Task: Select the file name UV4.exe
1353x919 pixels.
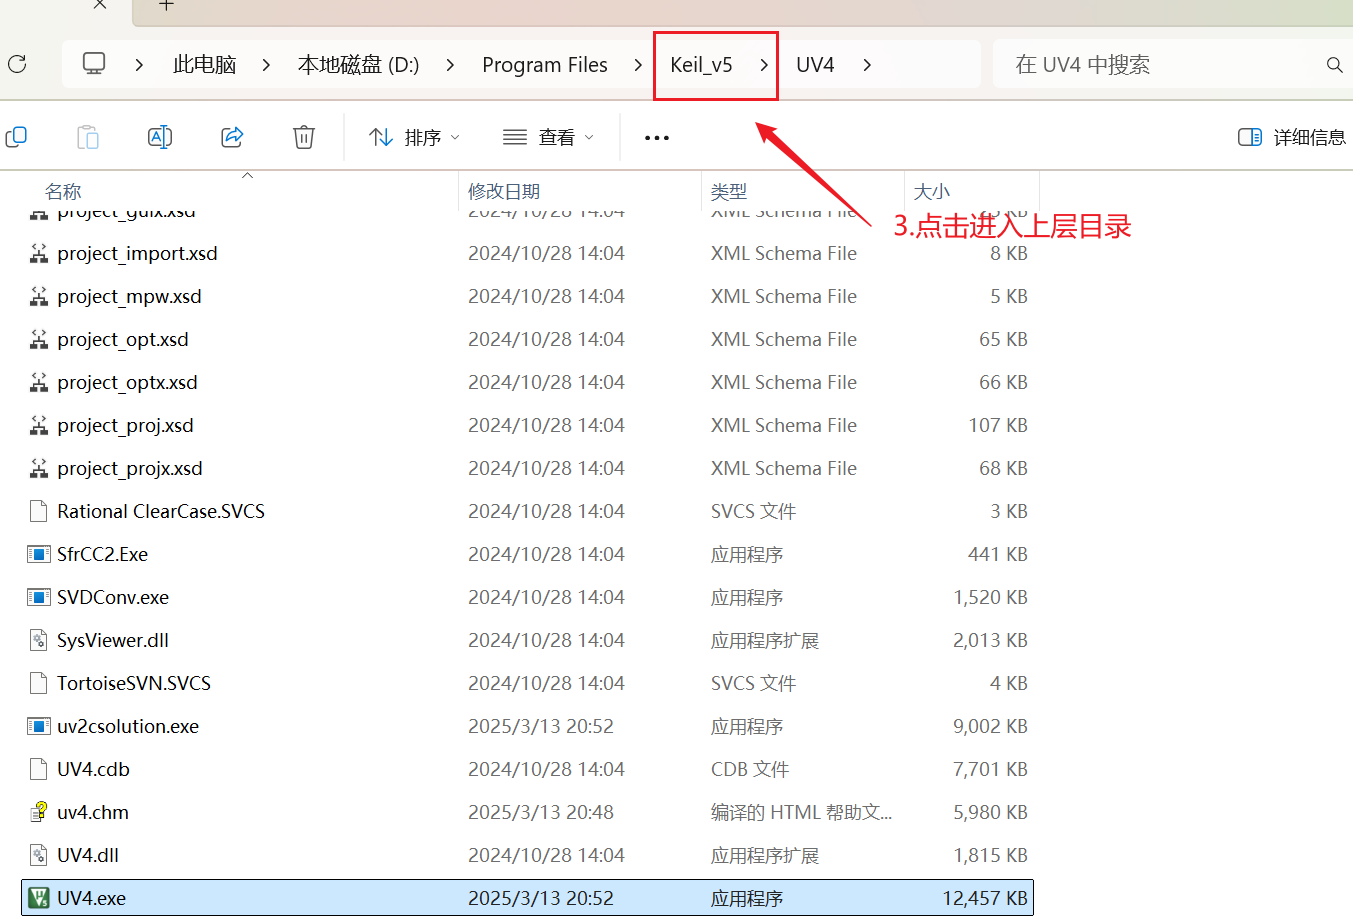Action: tap(92, 898)
